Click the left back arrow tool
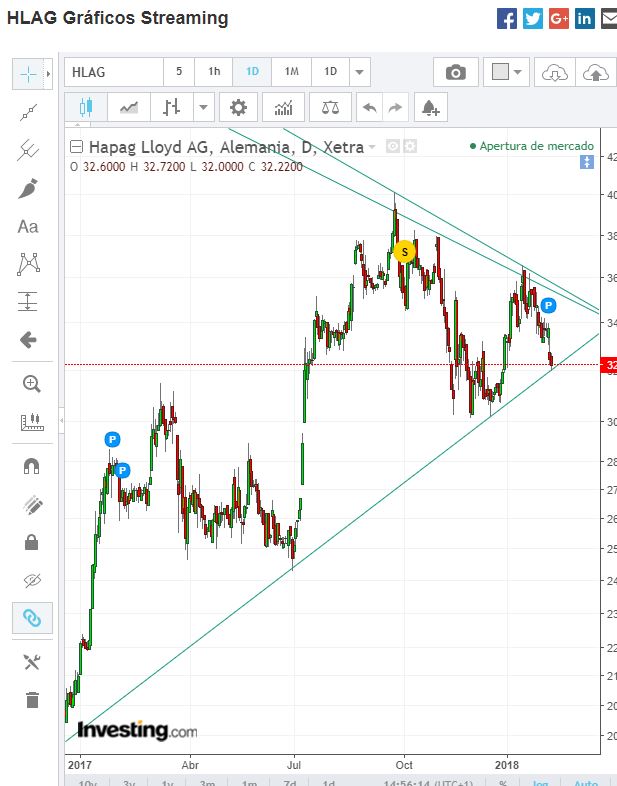 pyautogui.click(x=28, y=340)
